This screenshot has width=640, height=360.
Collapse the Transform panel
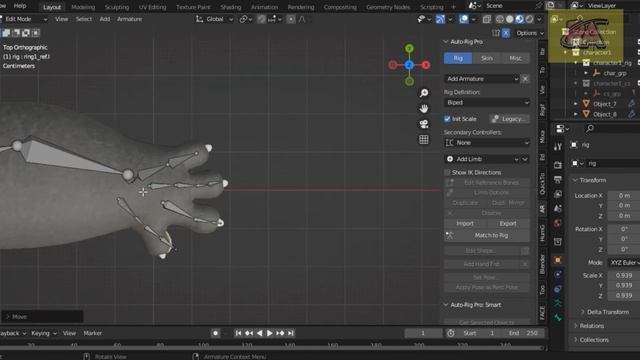(x=589, y=180)
